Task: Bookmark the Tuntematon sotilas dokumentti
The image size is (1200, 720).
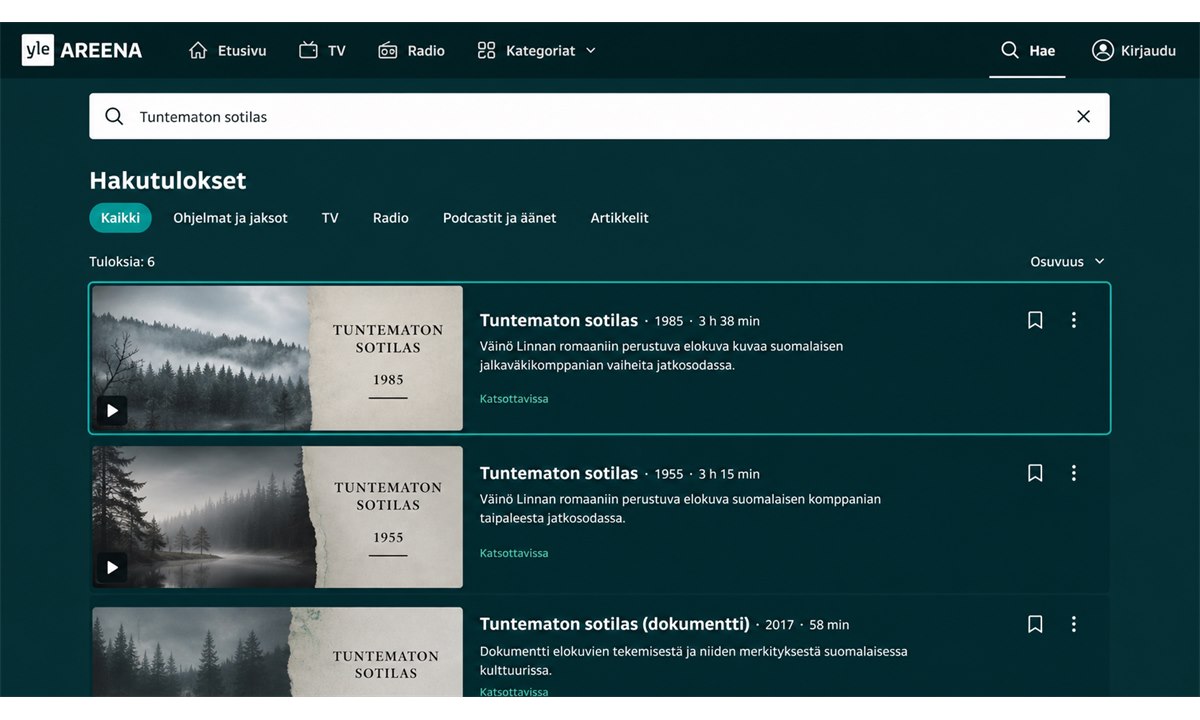Action: (x=1035, y=624)
